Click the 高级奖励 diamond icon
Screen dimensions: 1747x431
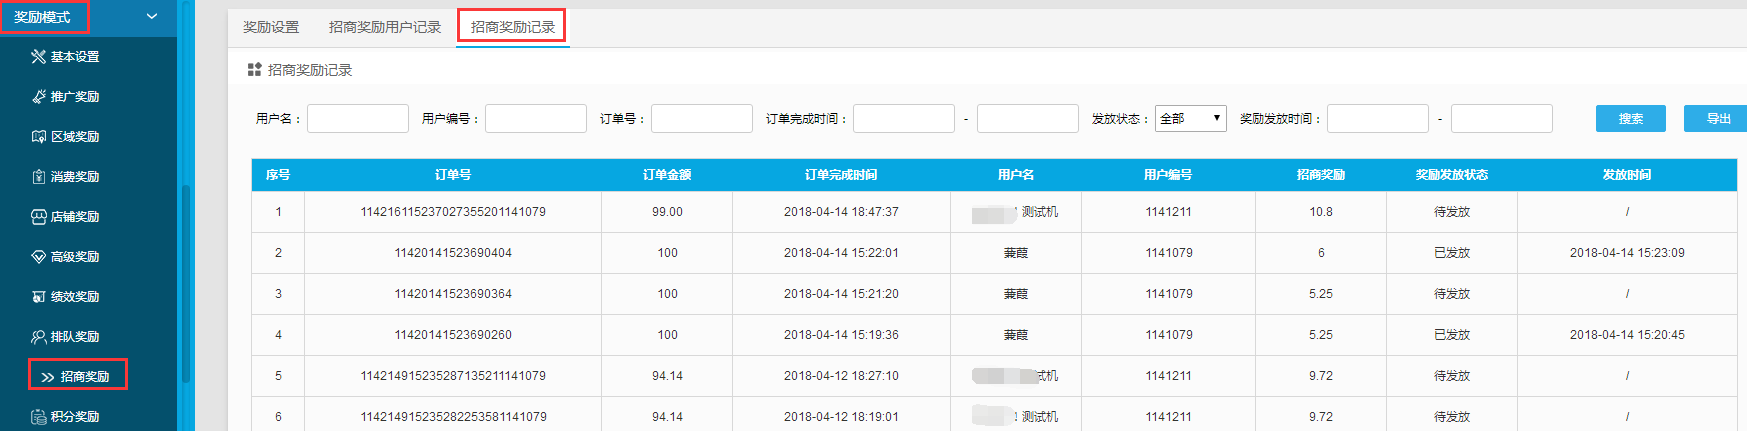38,257
